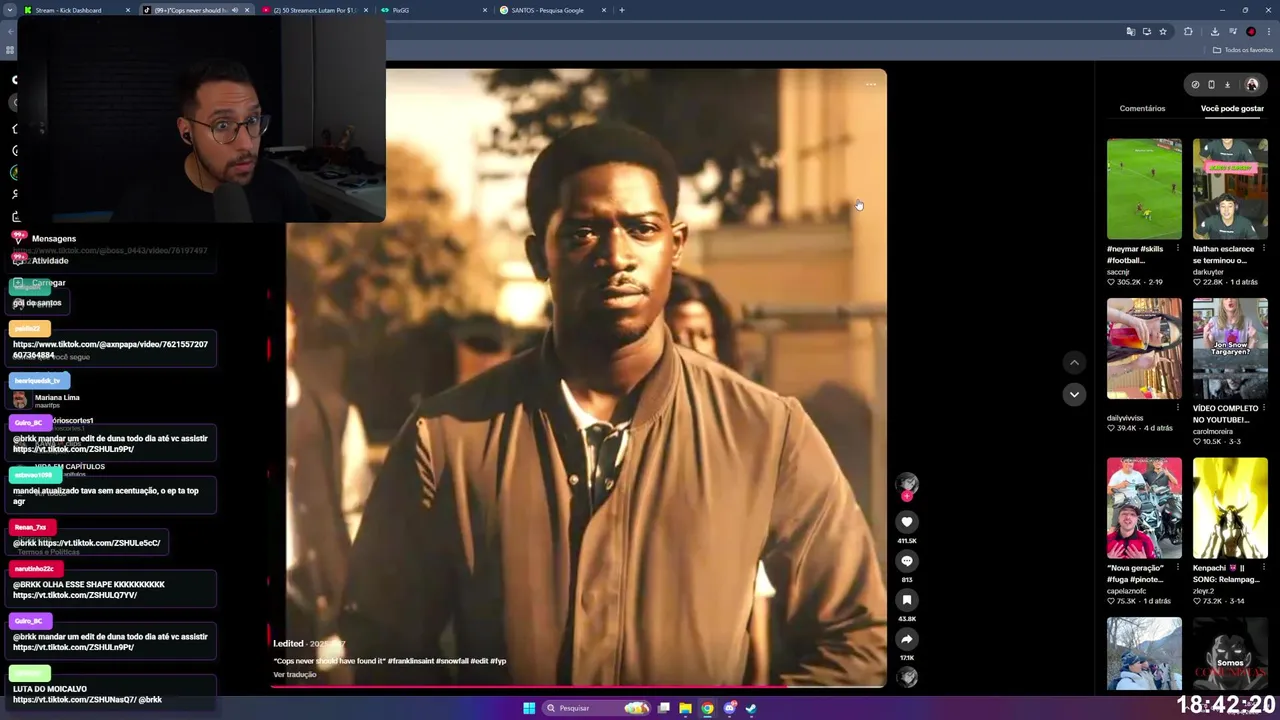Open the Kenpachi video thumbnail

tap(1230, 508)
